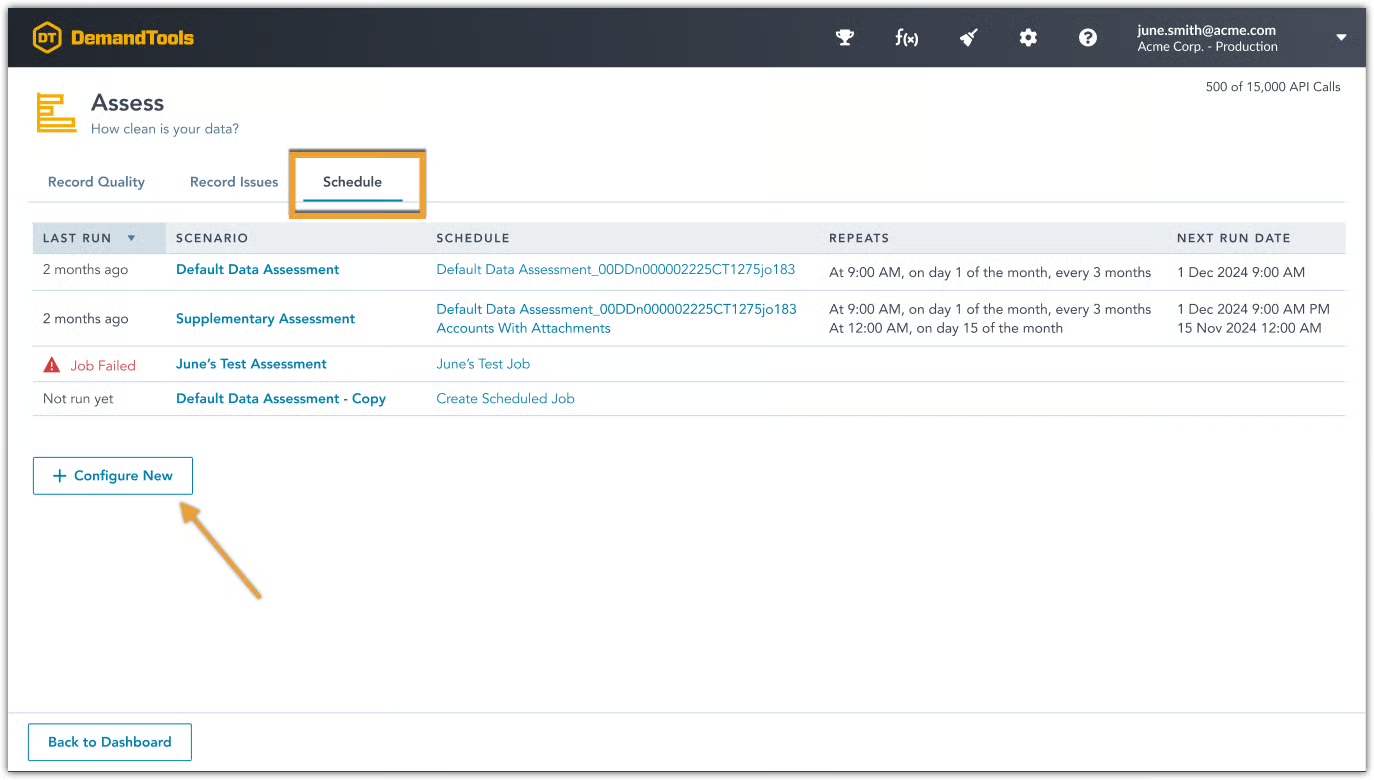Open June's Test Assessment scenario
Screen dimensions: 1374x780
251,364
